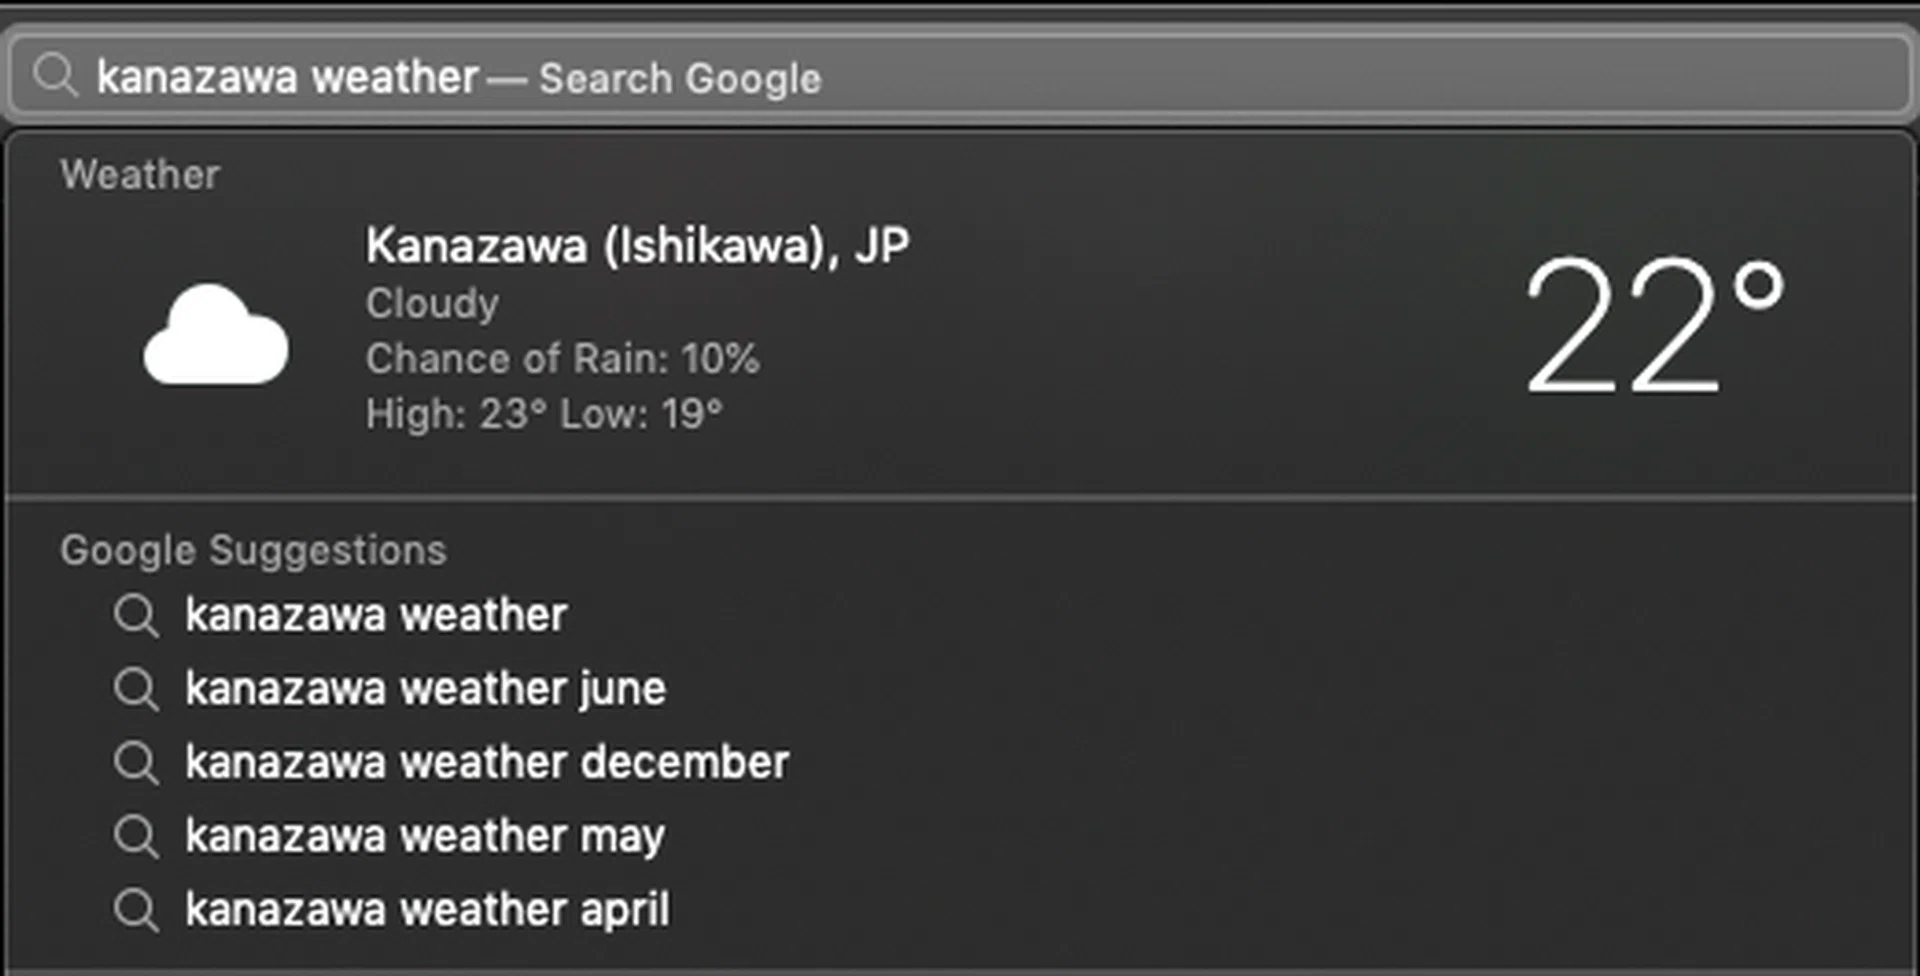The width and height of the screenshot is (1920, 976).
Task: Click the 'Search Google' hint in address bar
Action: (680, 78)
